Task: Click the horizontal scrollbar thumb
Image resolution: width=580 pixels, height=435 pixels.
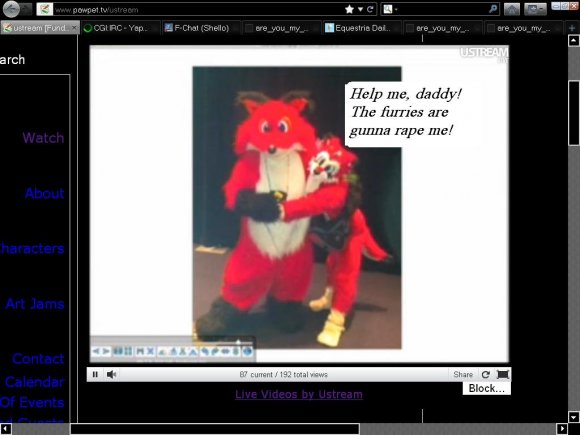Action: [215, 429]
